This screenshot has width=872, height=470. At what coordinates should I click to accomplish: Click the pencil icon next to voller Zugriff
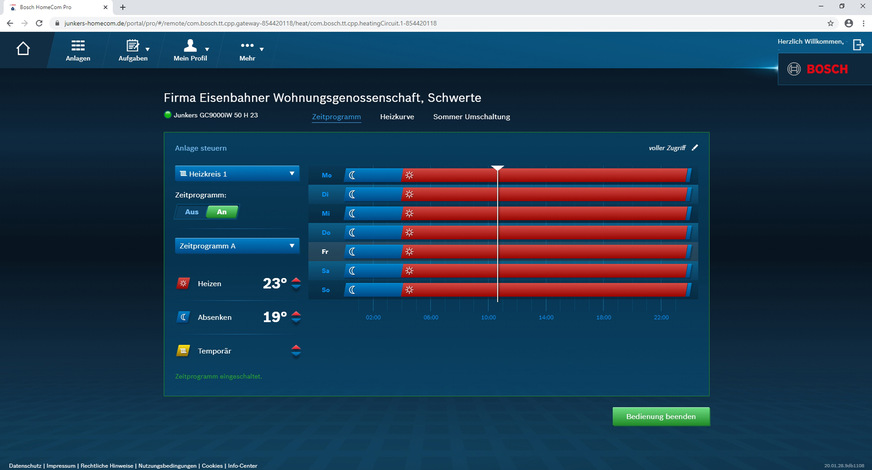[695, 148]
